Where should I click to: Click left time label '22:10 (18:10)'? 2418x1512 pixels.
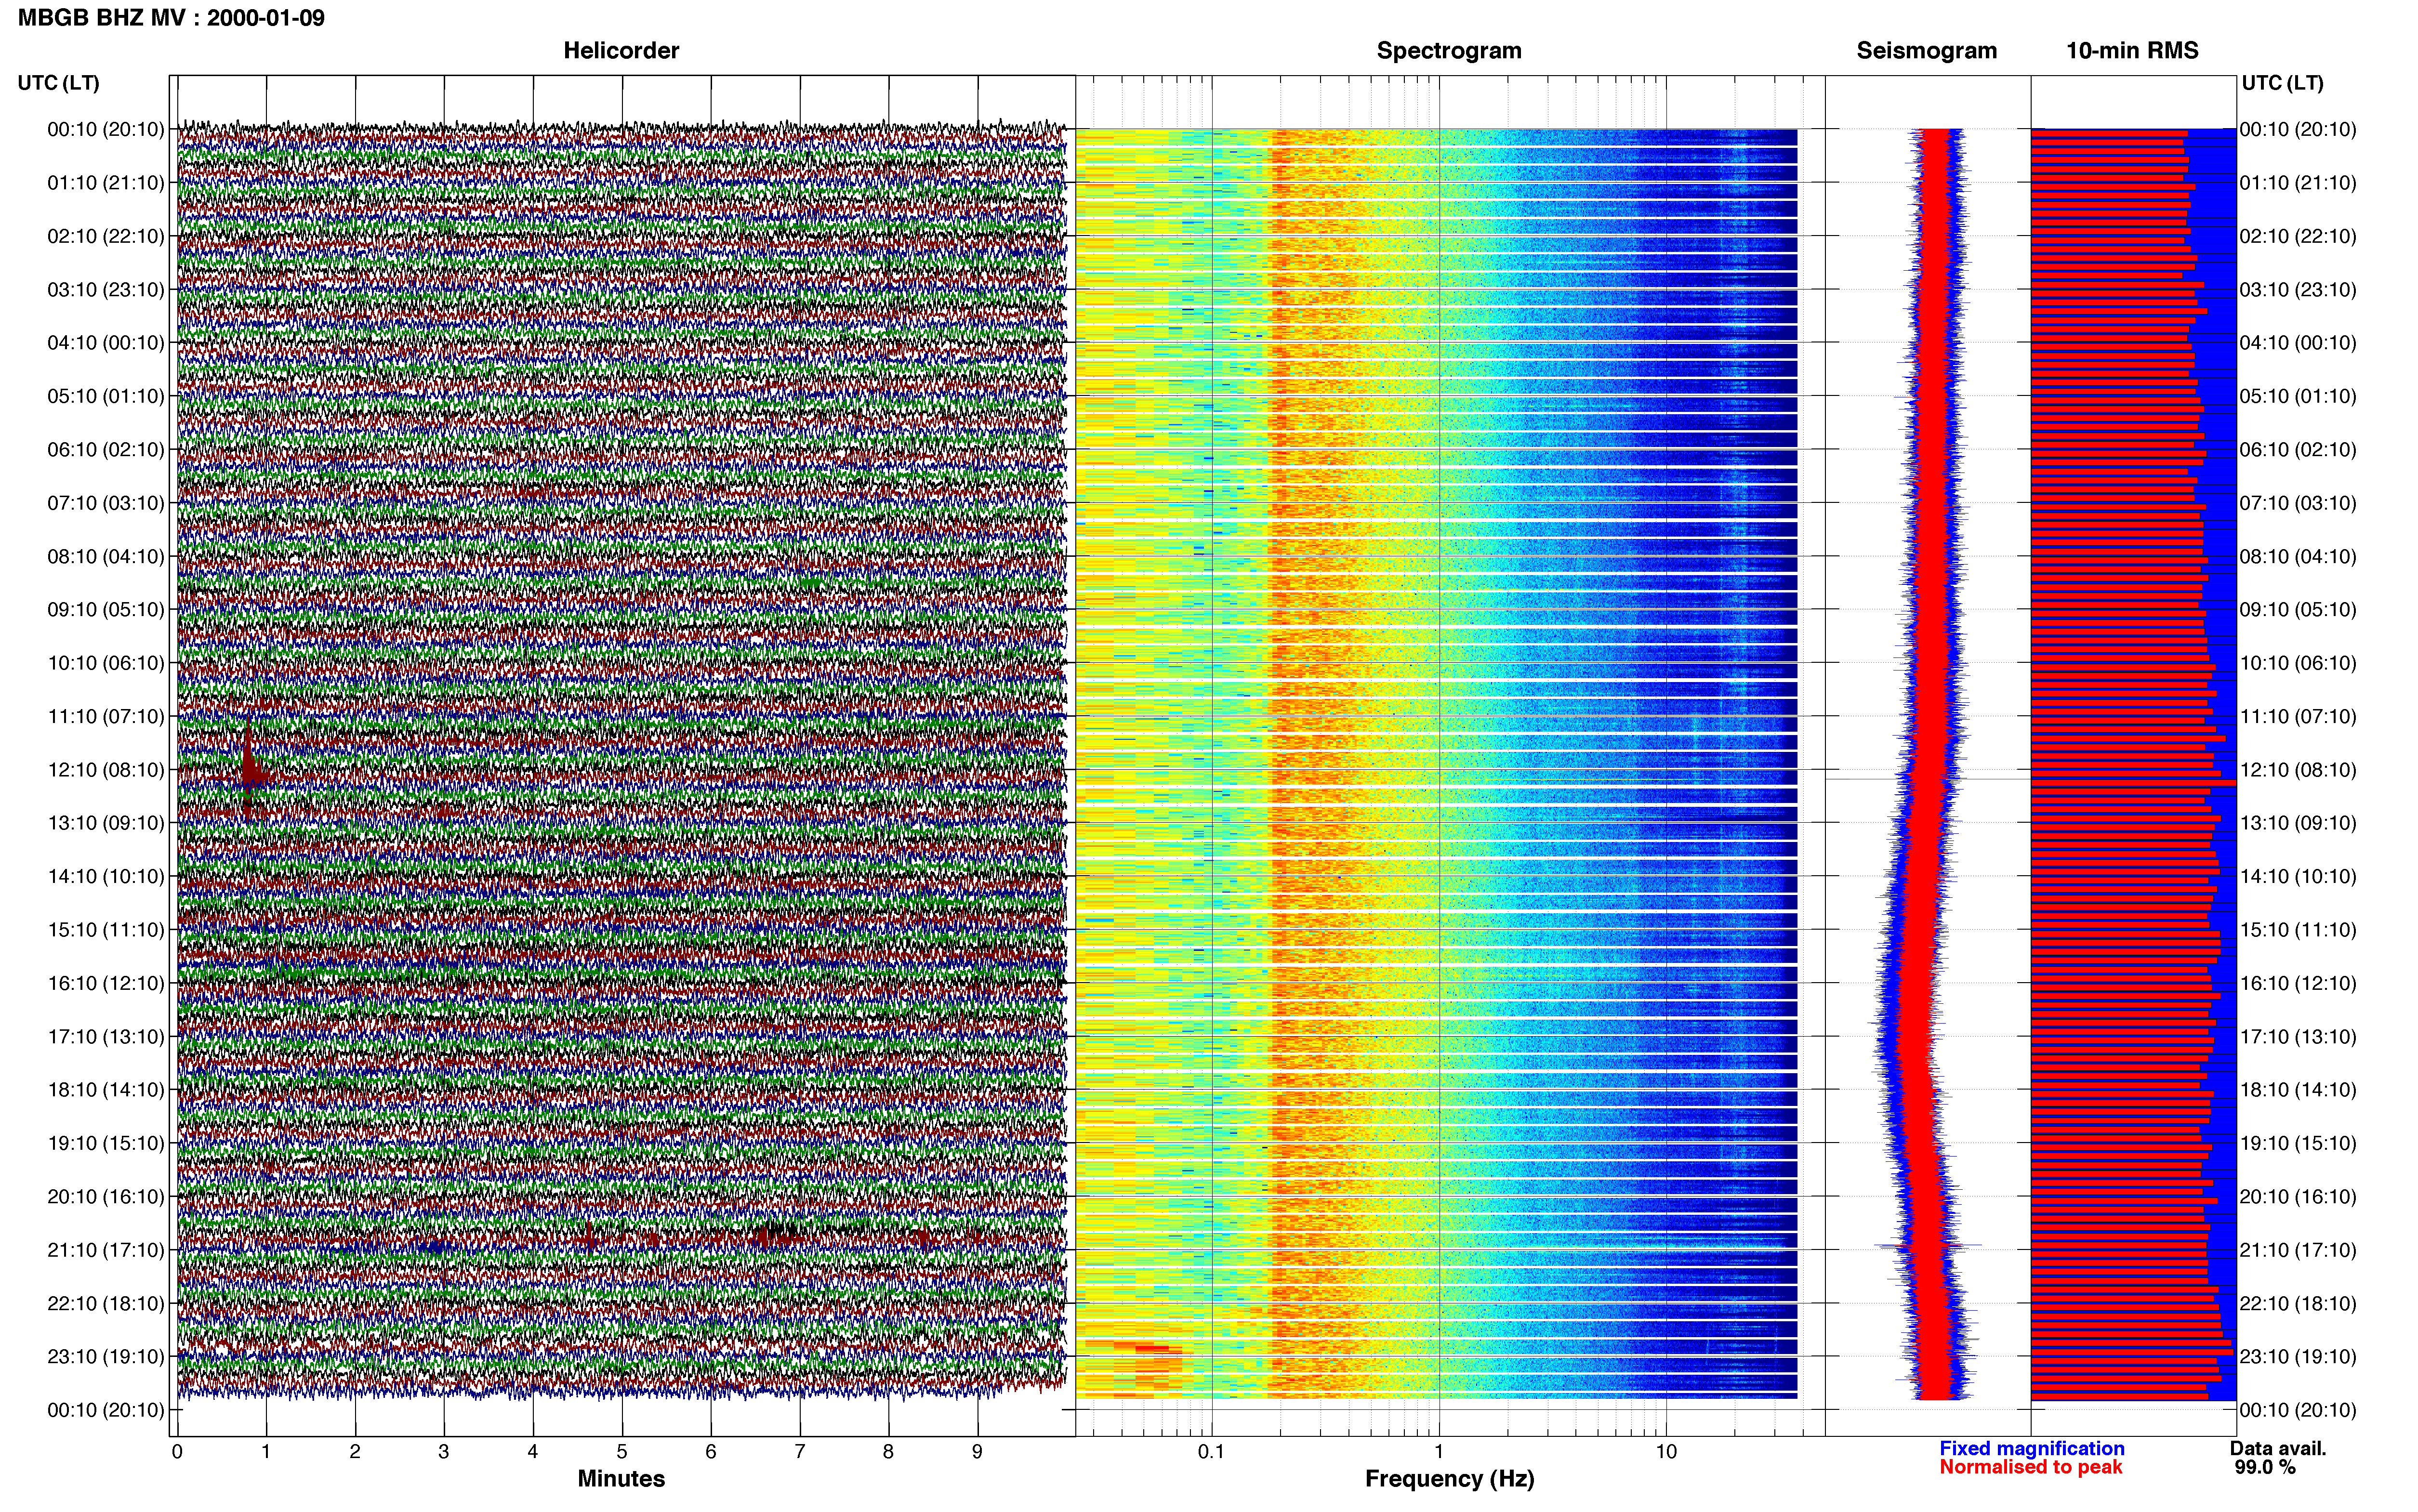(106, 1304)
